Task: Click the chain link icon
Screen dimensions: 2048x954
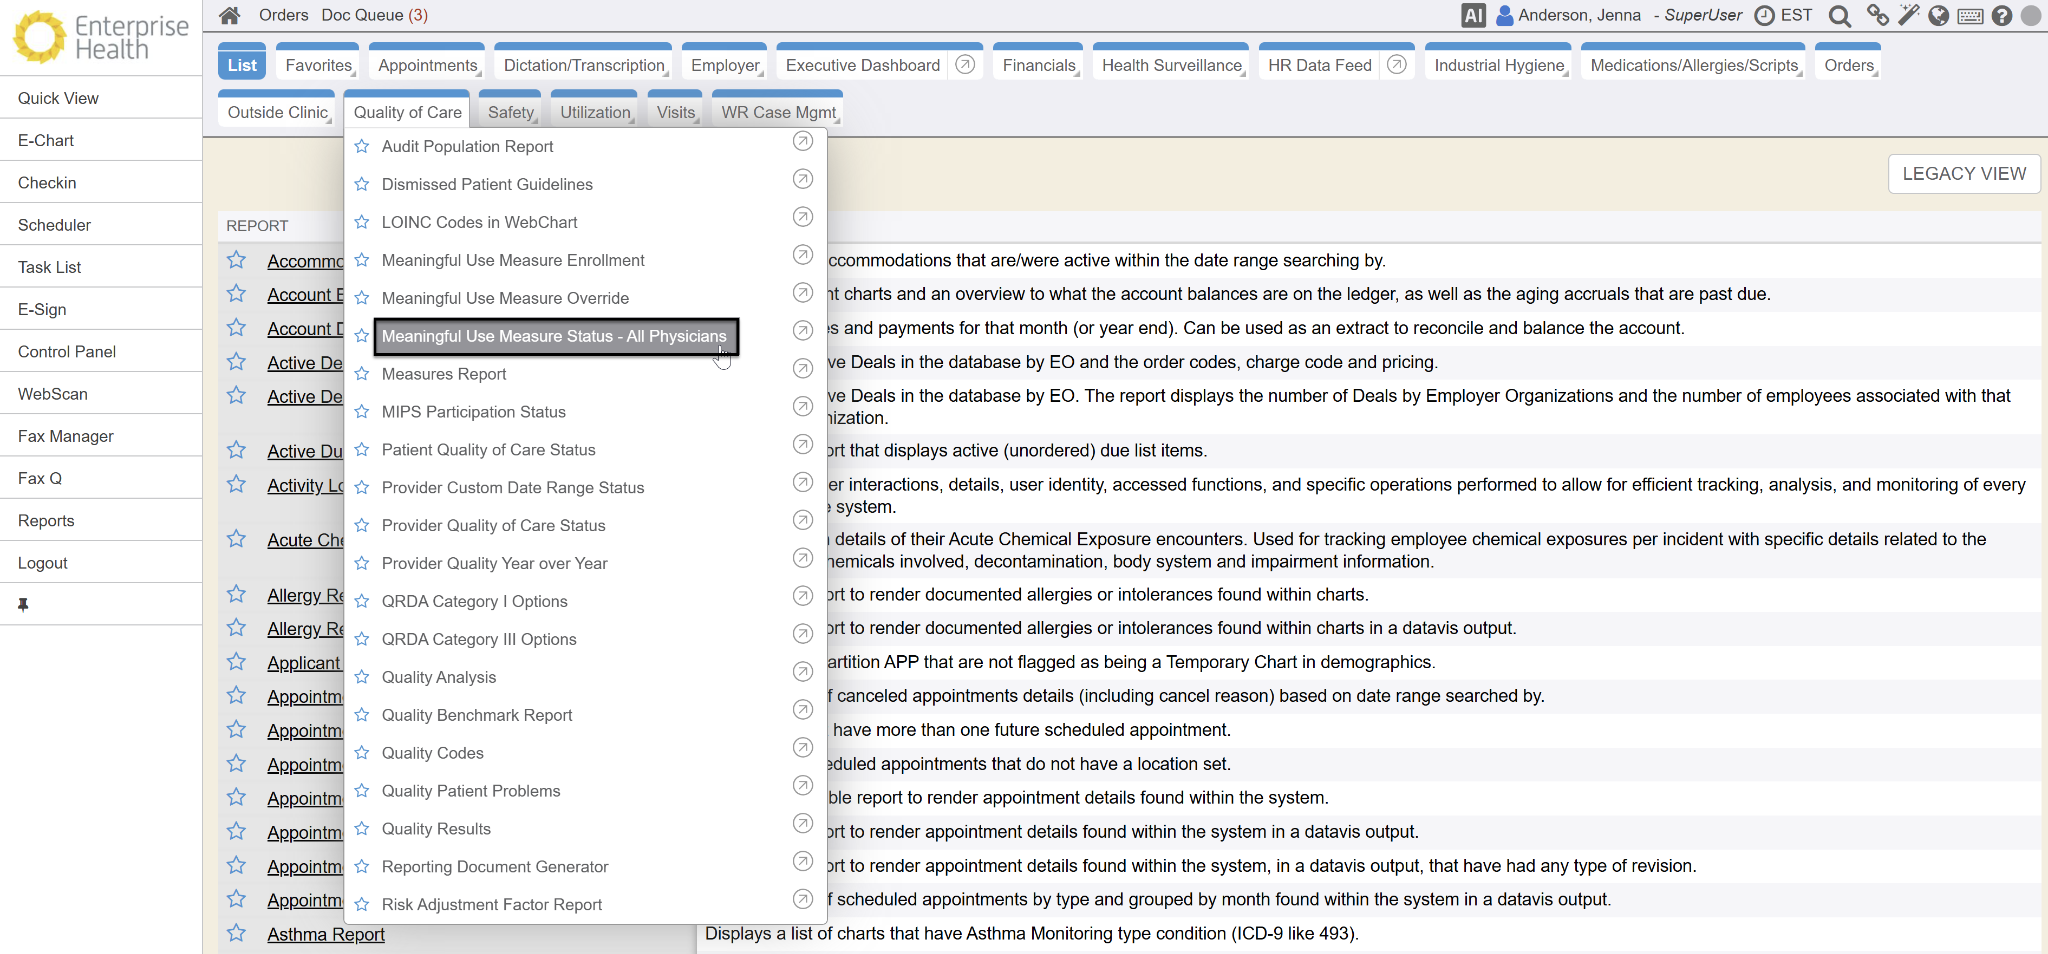Action: 1877,15
